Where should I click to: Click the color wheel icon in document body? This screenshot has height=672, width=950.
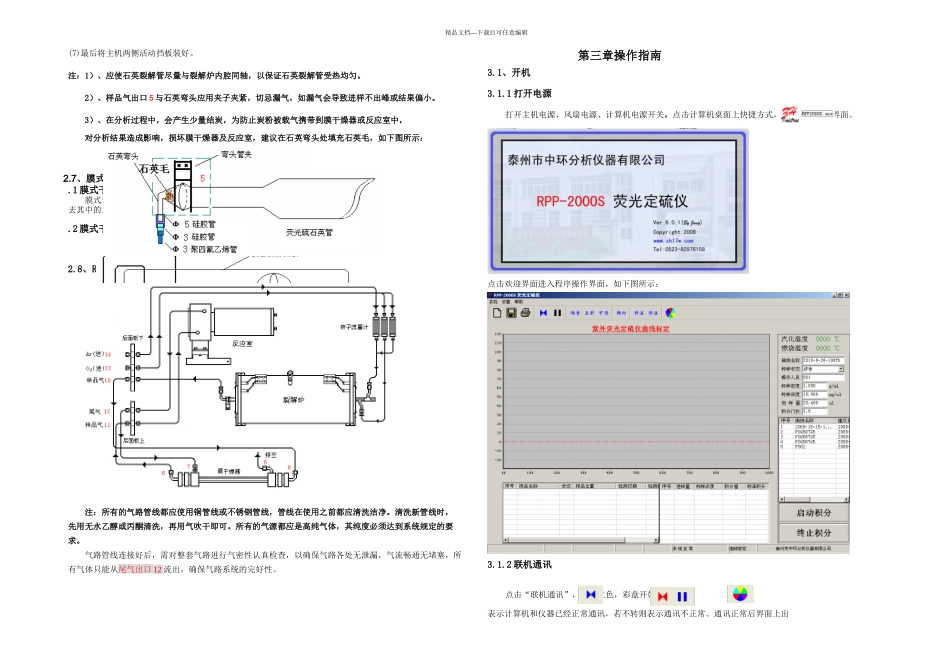click(740, 594)
